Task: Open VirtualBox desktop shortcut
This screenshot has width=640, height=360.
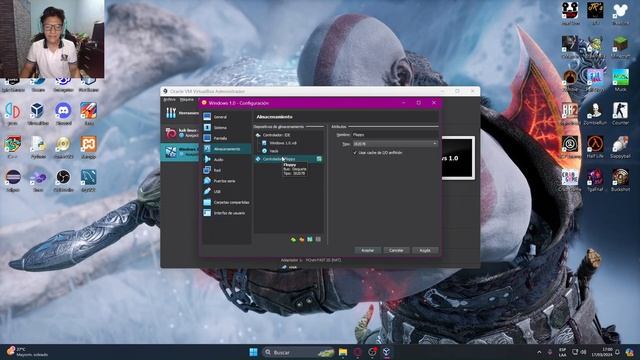Action: (38, 113)
